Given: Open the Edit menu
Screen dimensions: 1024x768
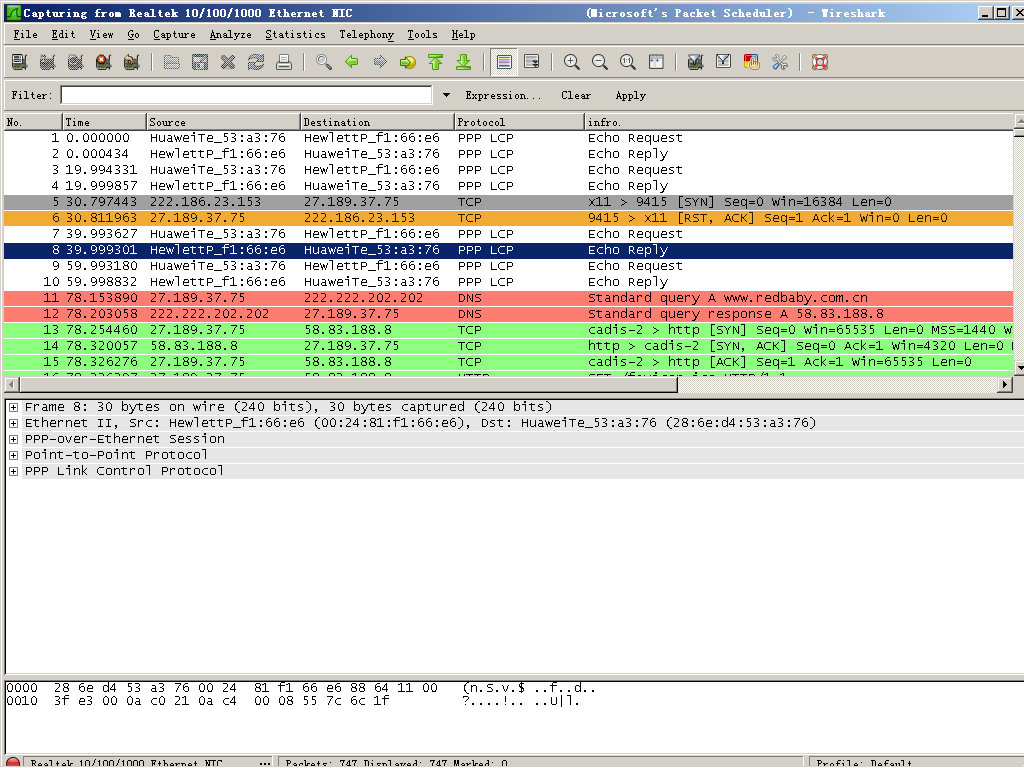Looking at the screenshot, I should coord(63,35).
